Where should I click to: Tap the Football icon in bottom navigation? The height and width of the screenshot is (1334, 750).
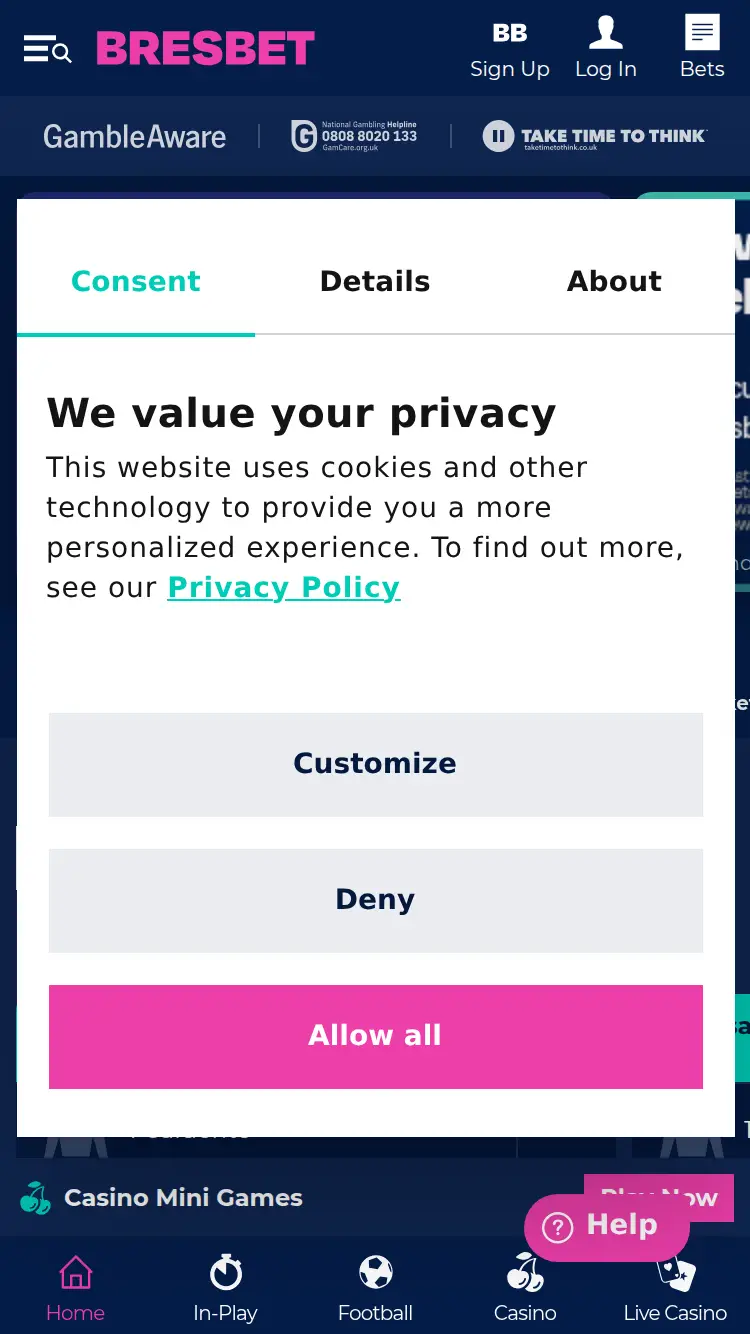[x=375, y=1272]
